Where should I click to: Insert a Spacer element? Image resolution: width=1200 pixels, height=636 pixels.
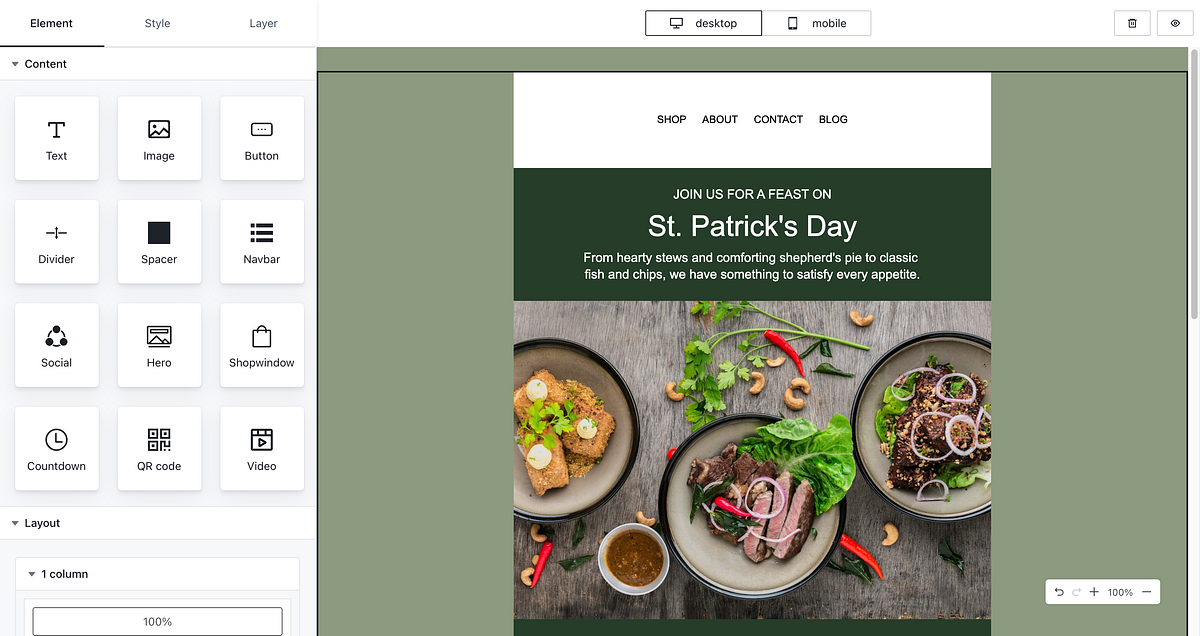coord(159,241)
